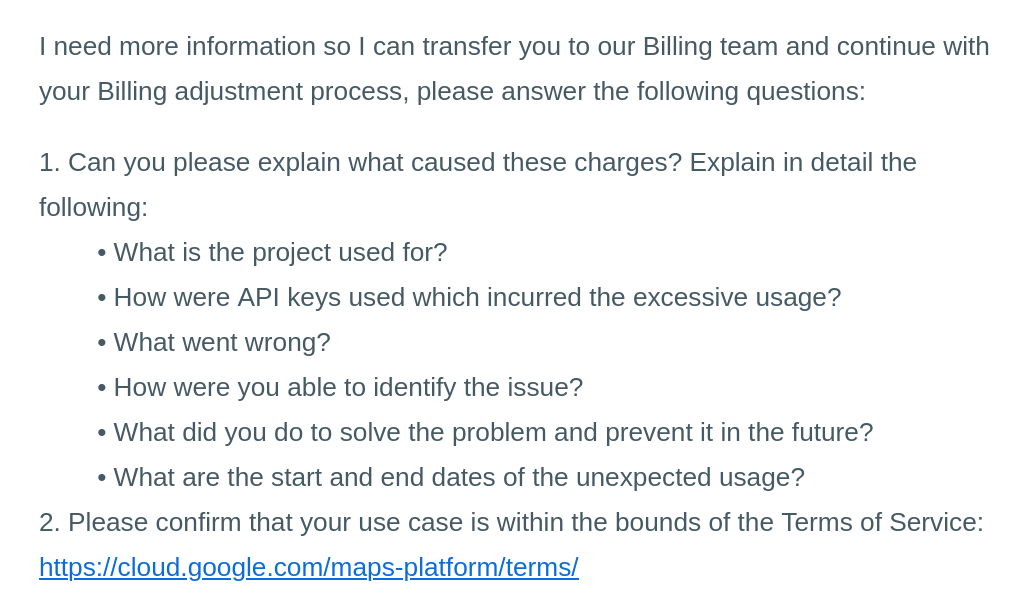This screenshot has width=1032, height=608.
Task: Click the phrase "following questions:" in the intro
Action: pyautogui.click(x=751, y=91)
